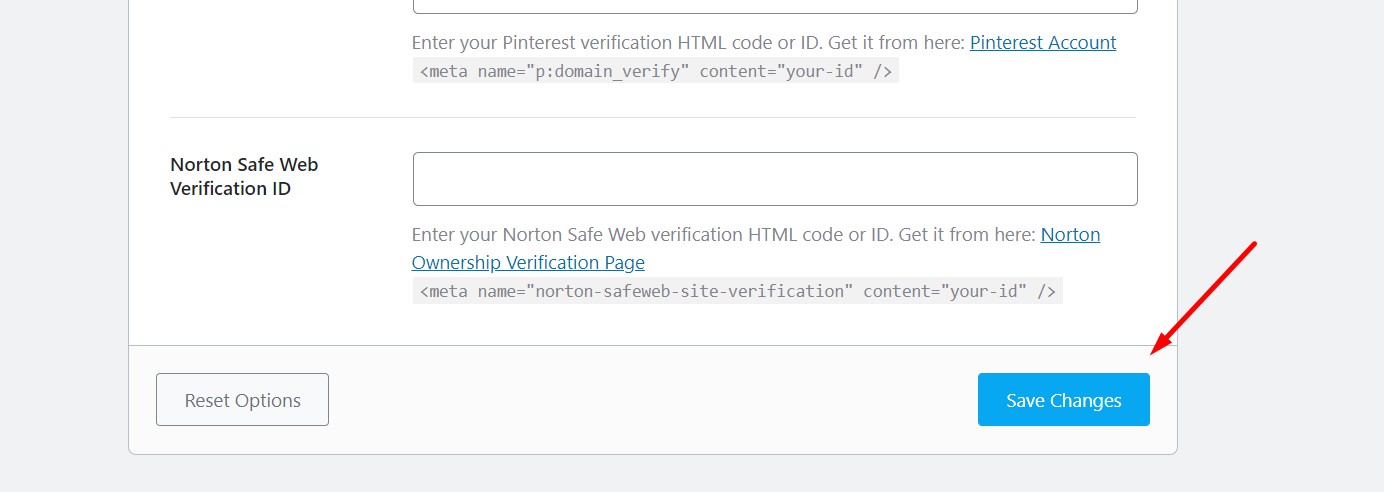Click the divider line above Norton section
1384x492 pixels.
(x=652, y=118)
